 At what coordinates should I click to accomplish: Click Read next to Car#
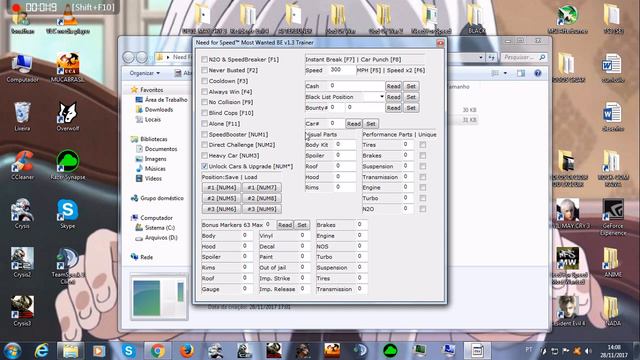point(353,124)
